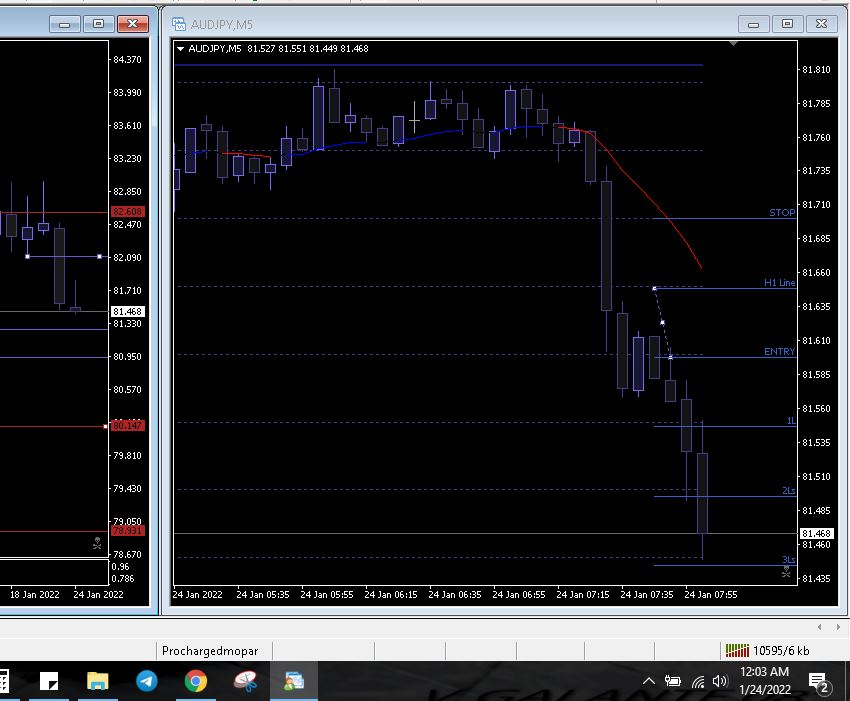Click the taskbar clock and date
This screenshot has height=701, width=850.
point(765,681)
